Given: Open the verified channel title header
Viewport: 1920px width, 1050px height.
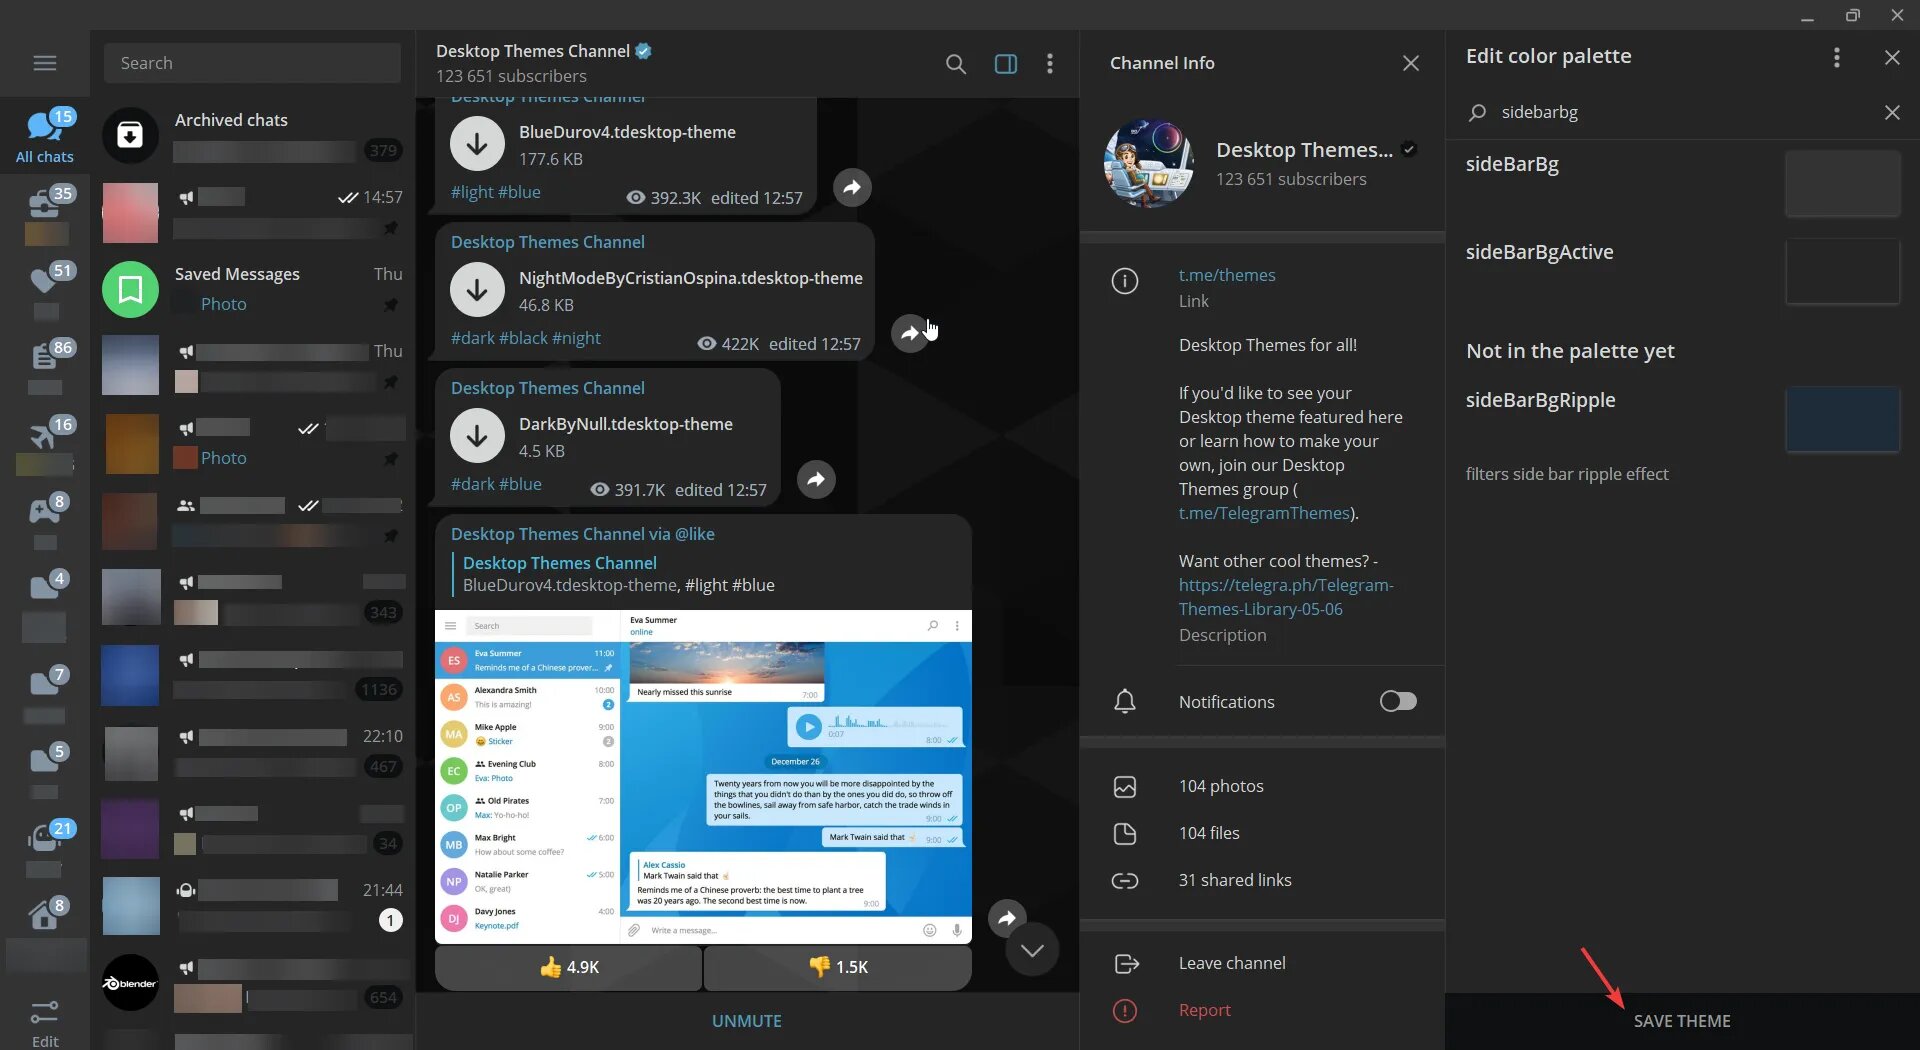Looking at the screenshot, I should (544, 51).
